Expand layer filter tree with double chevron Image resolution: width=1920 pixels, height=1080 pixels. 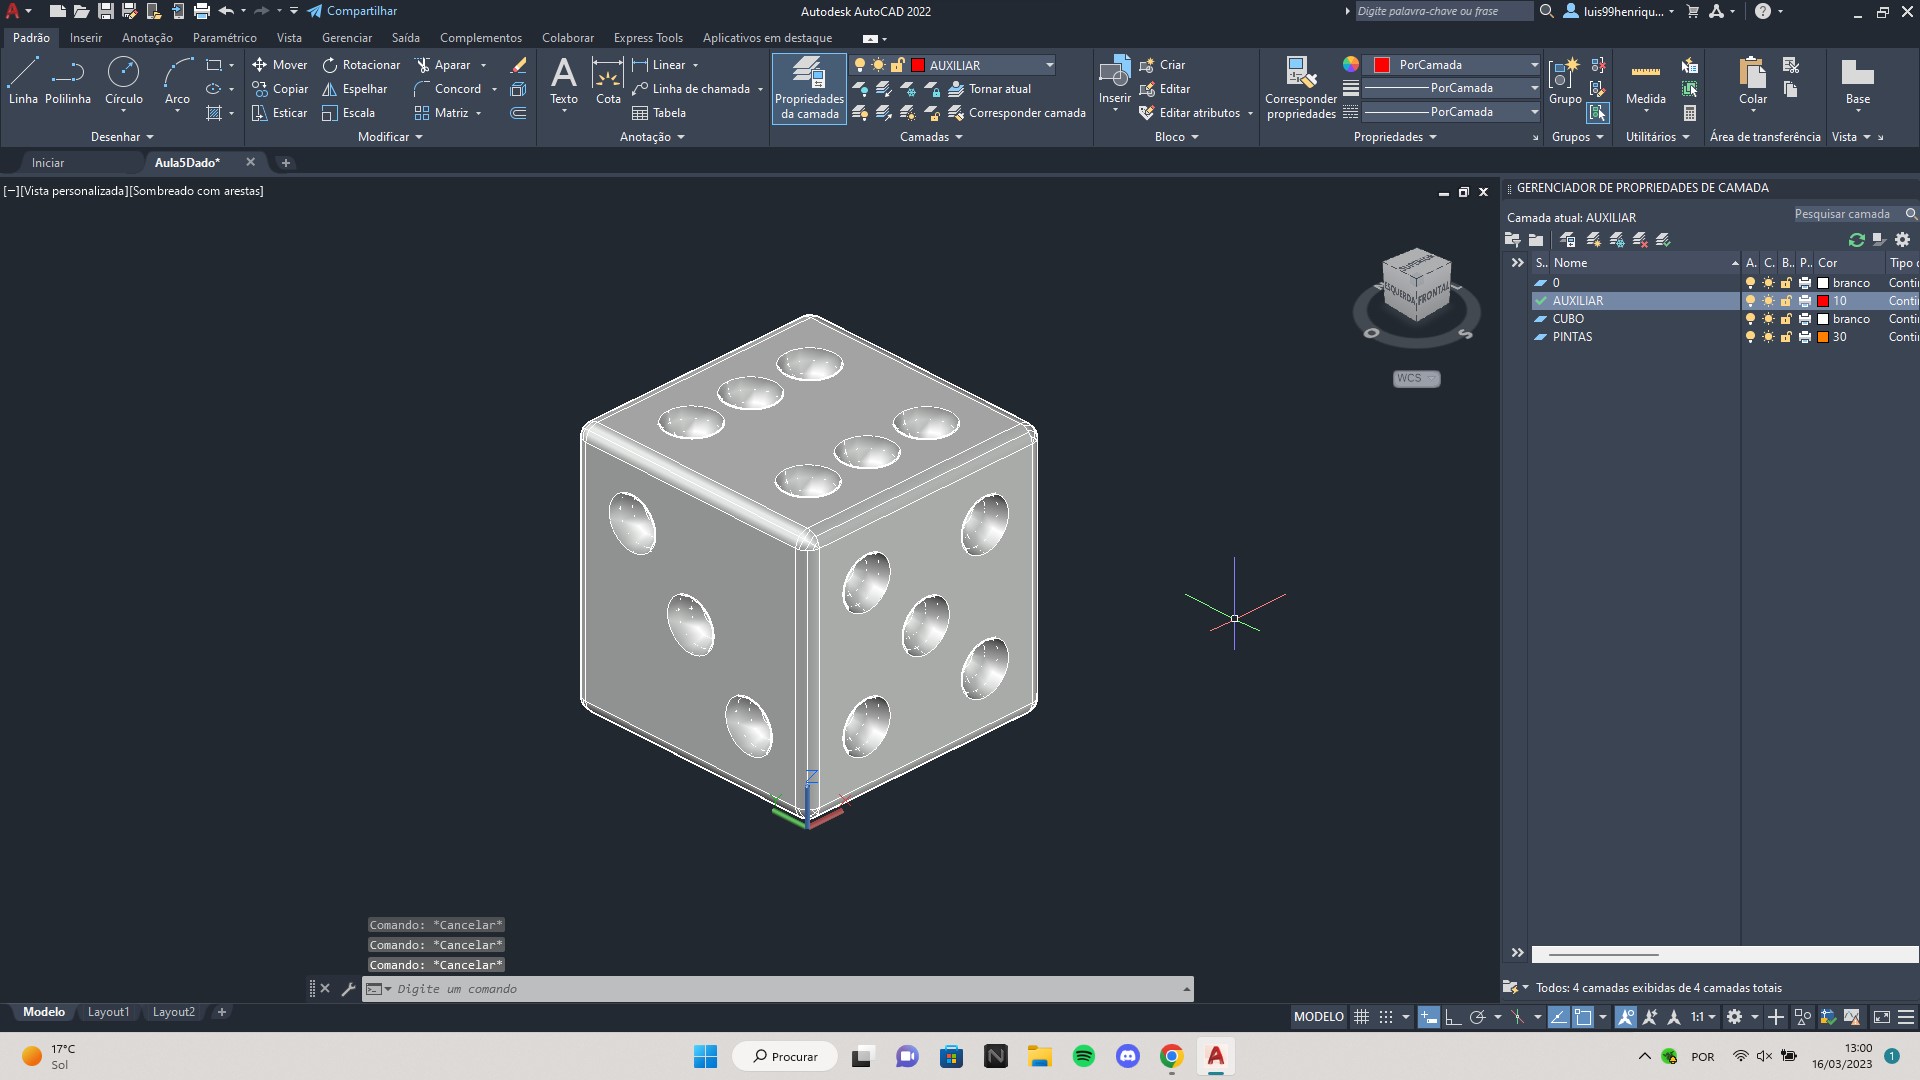coord(1517,263)
